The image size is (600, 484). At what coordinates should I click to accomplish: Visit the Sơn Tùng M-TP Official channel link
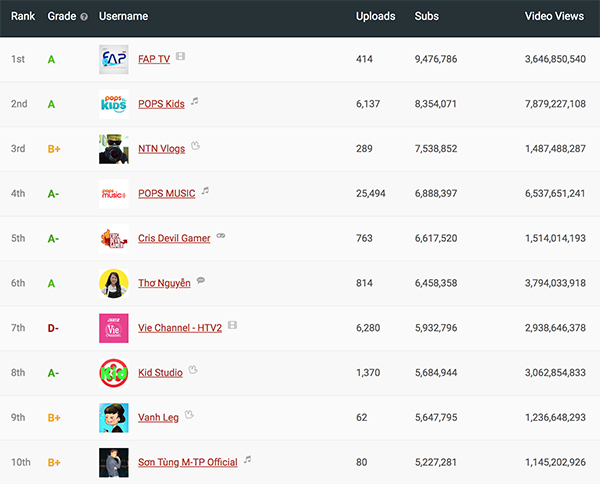tap(187, 462)
